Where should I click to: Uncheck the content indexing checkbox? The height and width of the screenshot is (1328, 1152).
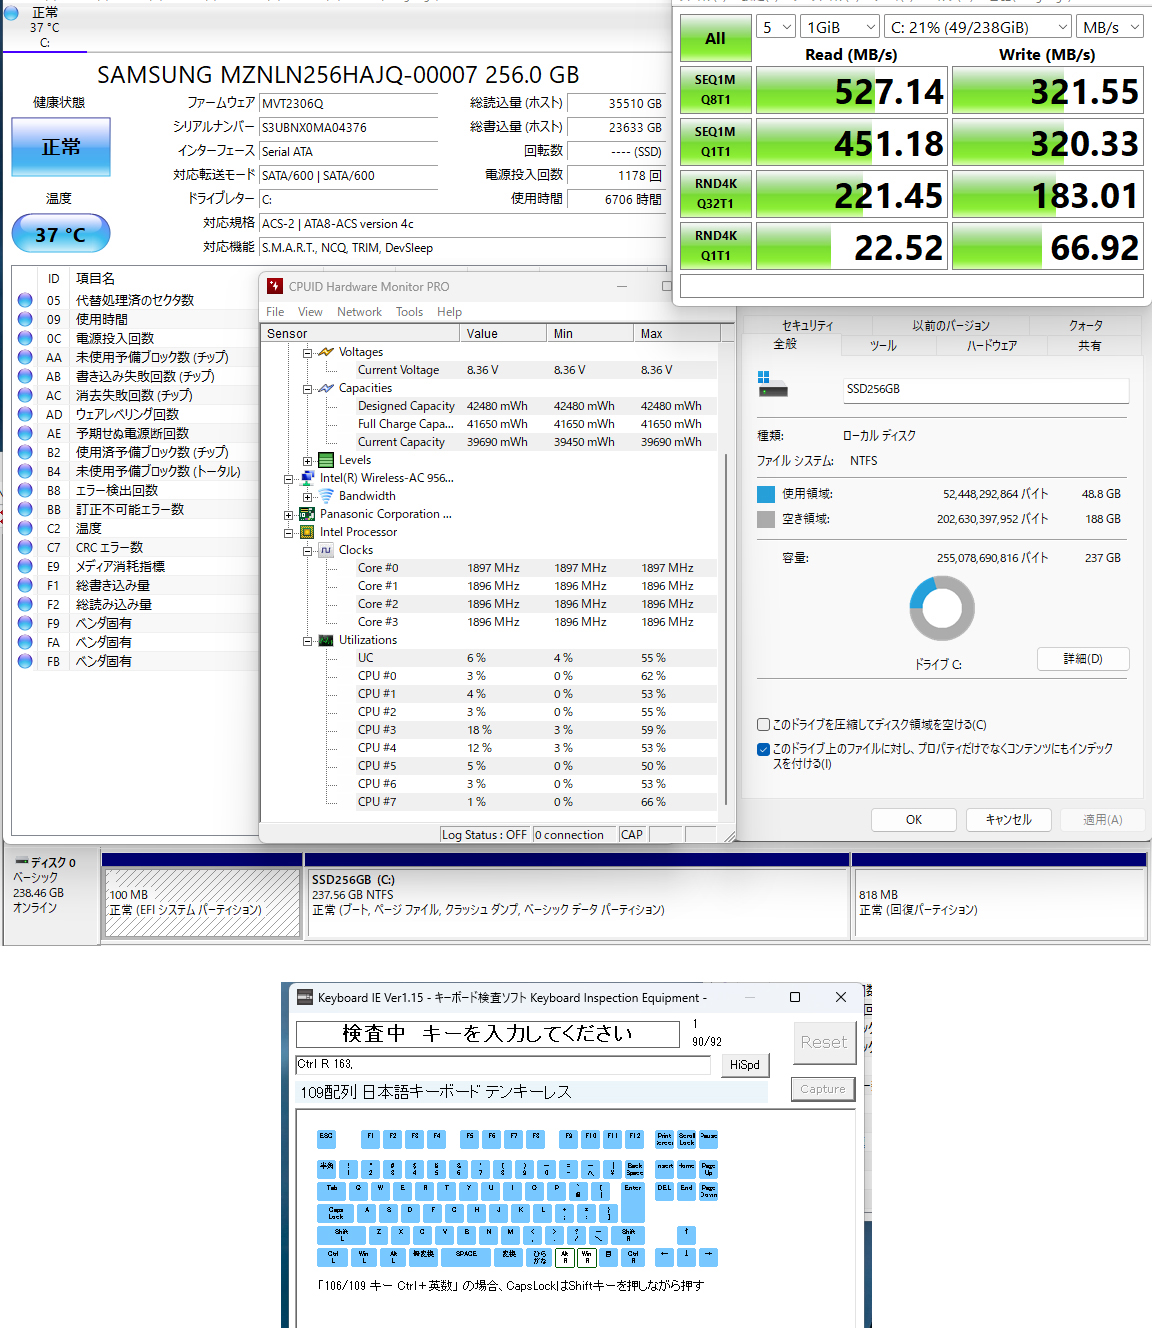tap(763, 748)
